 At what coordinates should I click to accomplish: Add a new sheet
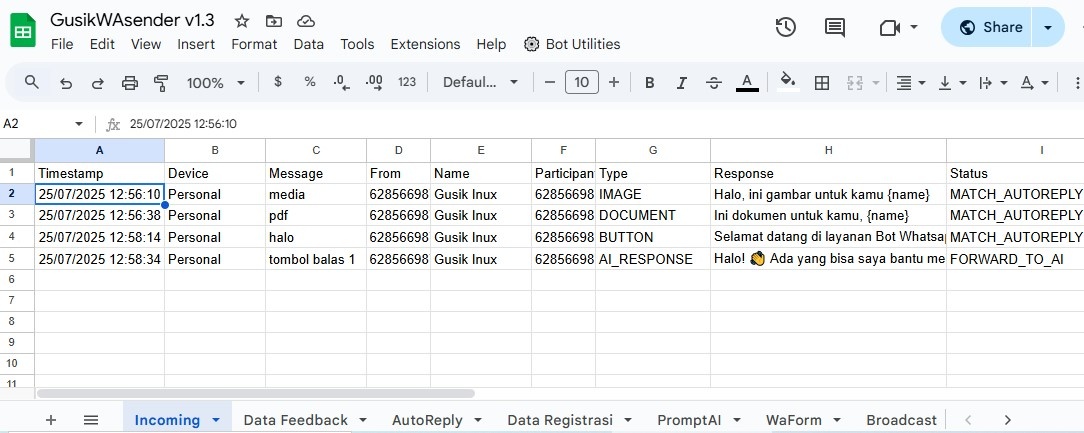click(x=50, y=420)
